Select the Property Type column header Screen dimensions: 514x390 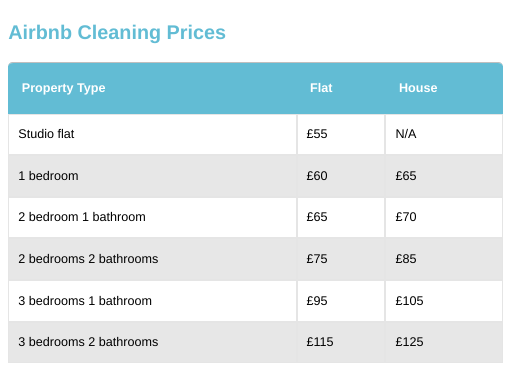[63, 88]
